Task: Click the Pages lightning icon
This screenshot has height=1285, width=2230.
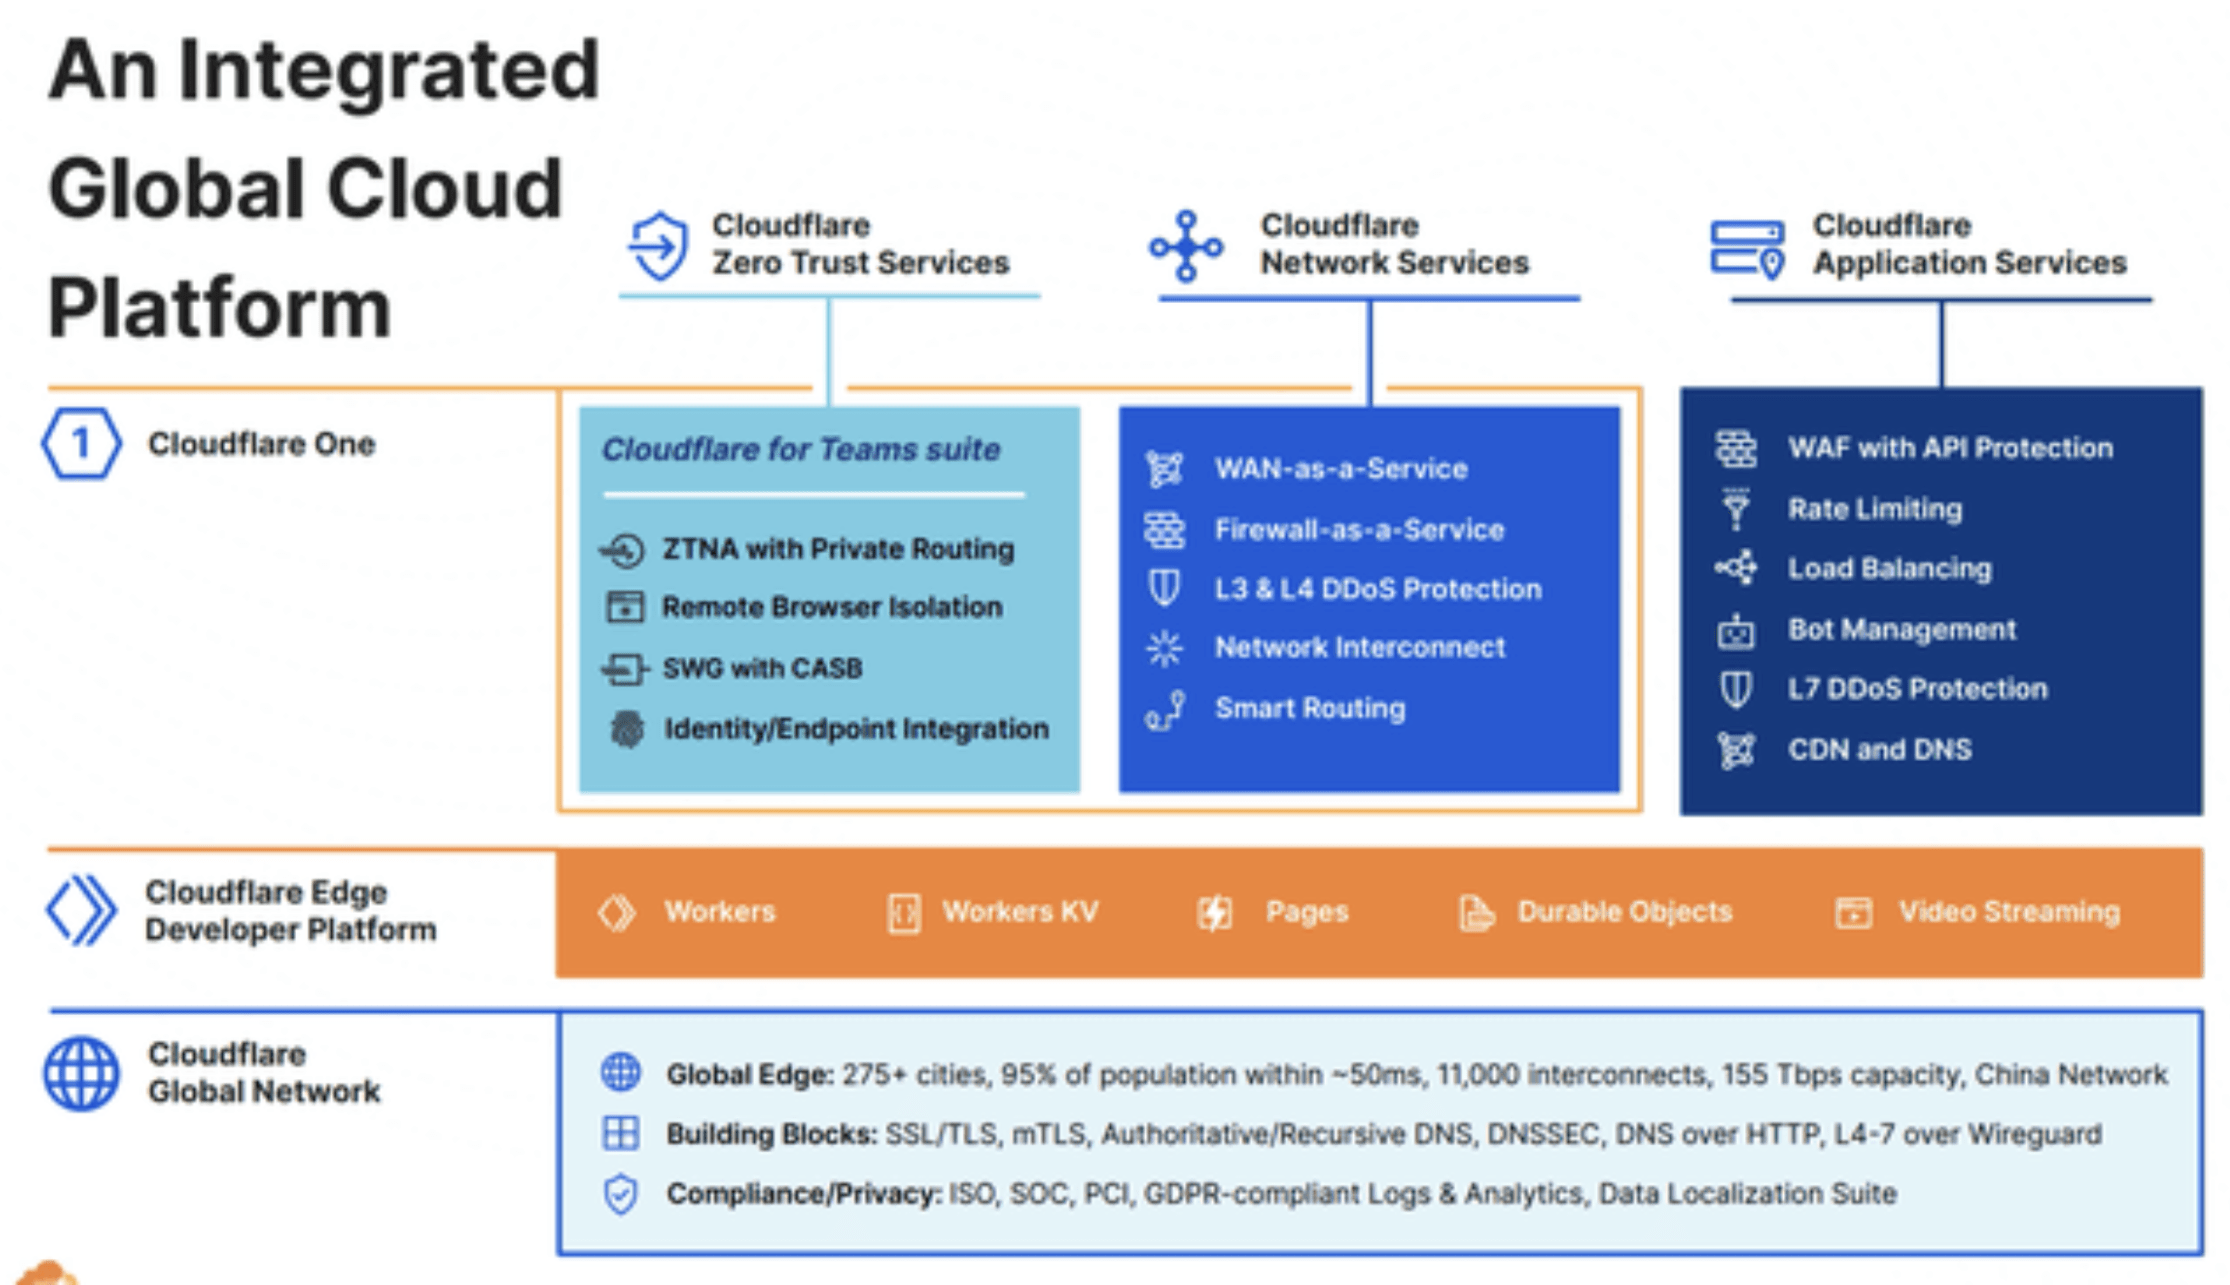Action: 1215,913
